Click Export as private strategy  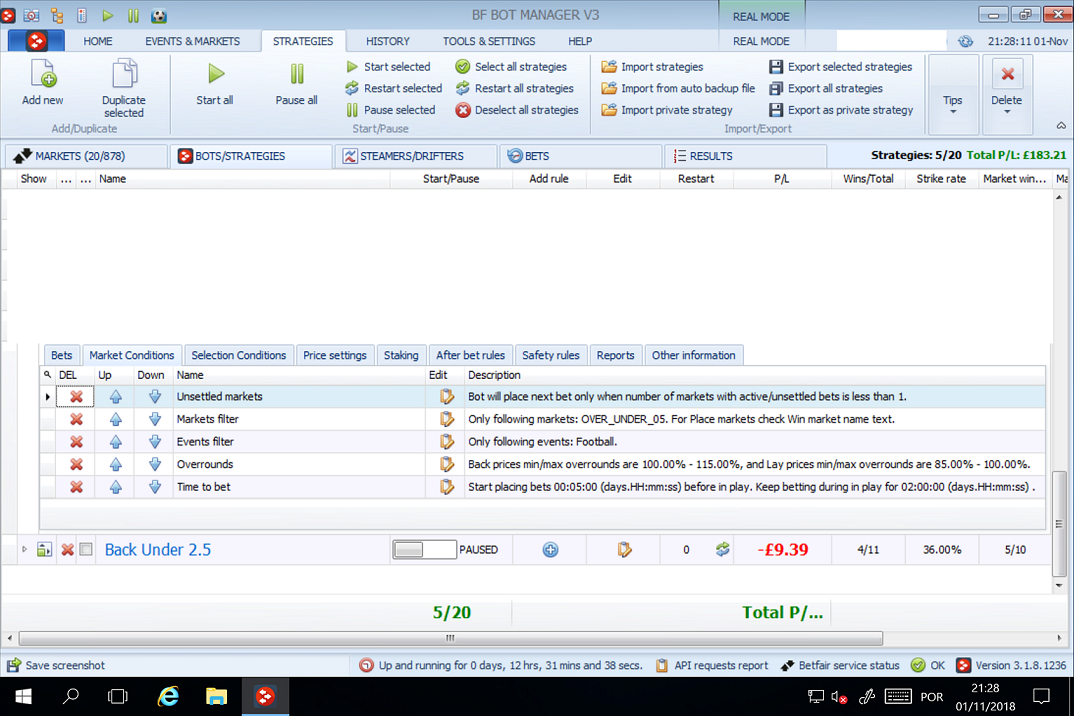tap(841, 110)
